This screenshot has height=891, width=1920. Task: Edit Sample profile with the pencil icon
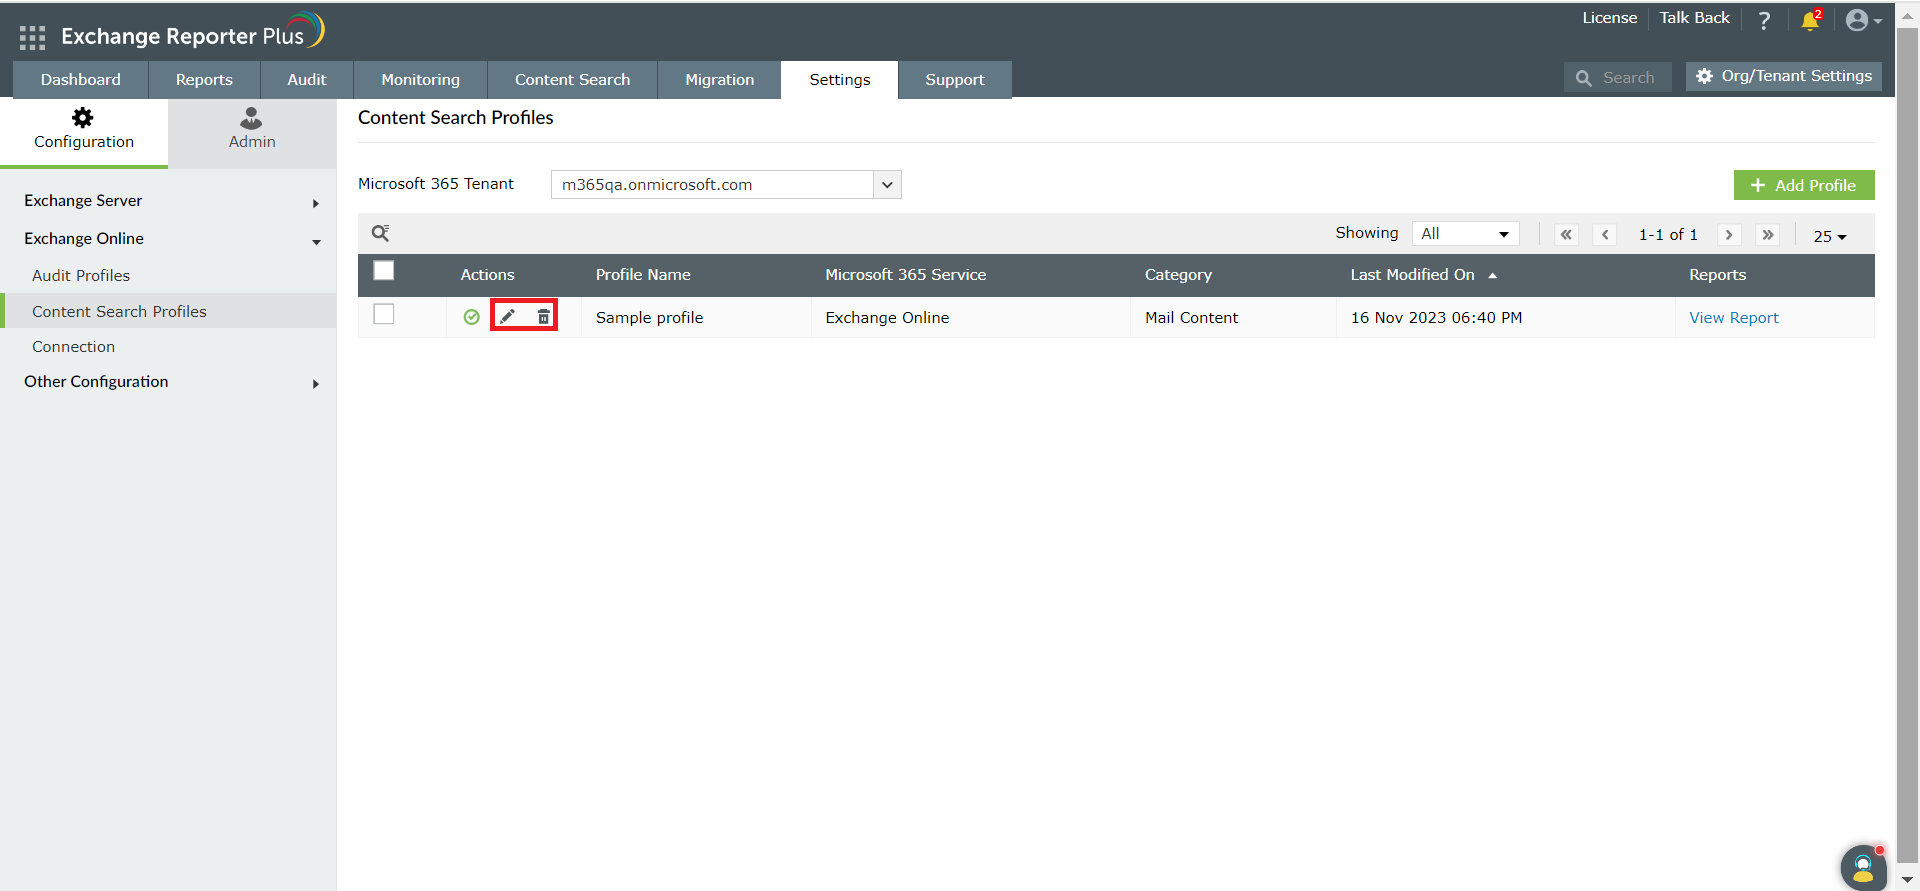tap(508, 316)
